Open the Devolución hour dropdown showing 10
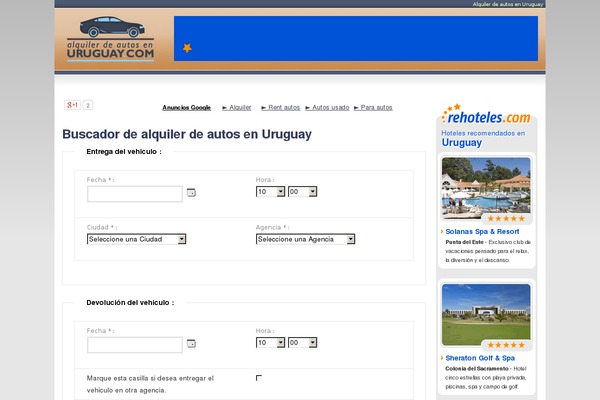This screenshot has width=600, height=400. coord(271,343)
